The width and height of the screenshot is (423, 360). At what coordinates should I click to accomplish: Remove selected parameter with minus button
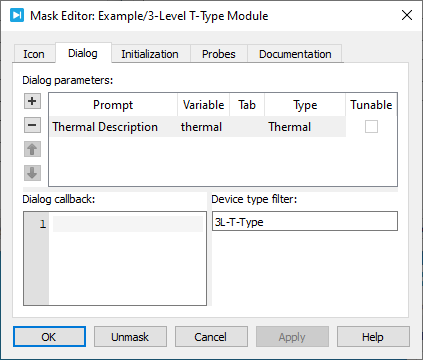pos(32,125)
